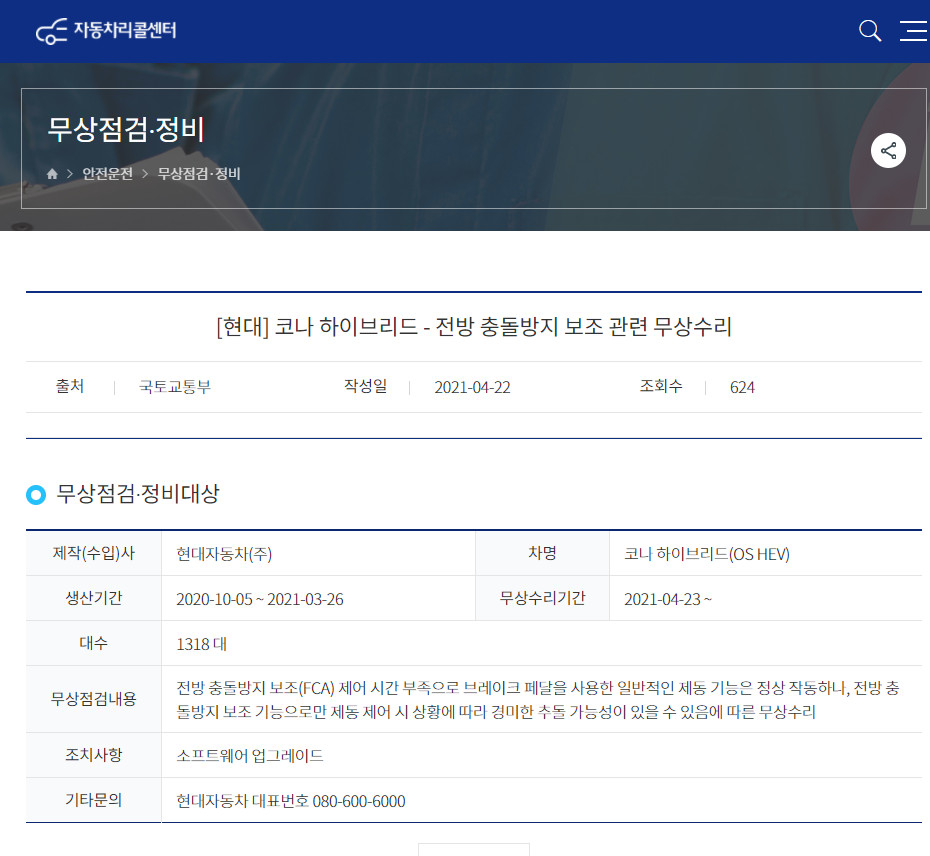Click the 조치사항 row label
The image size is (930, 856).
(94, 755)
